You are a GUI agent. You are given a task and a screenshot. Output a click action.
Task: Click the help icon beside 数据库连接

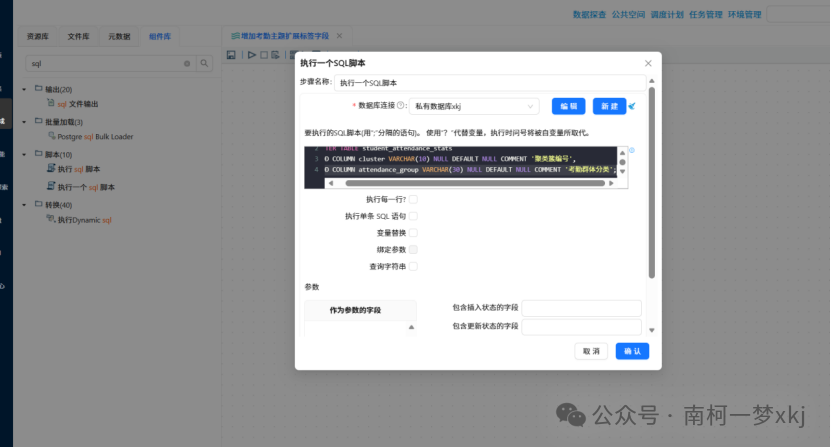401,106
